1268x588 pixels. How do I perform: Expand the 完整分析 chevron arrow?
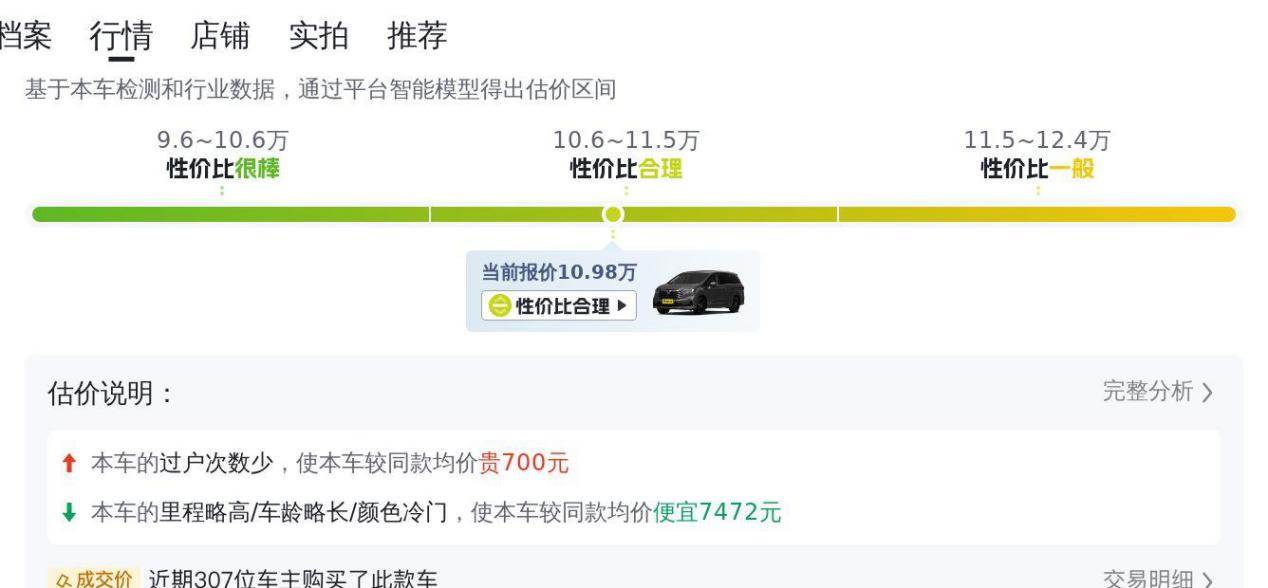pyautogui.click(x=1207, y=393)
